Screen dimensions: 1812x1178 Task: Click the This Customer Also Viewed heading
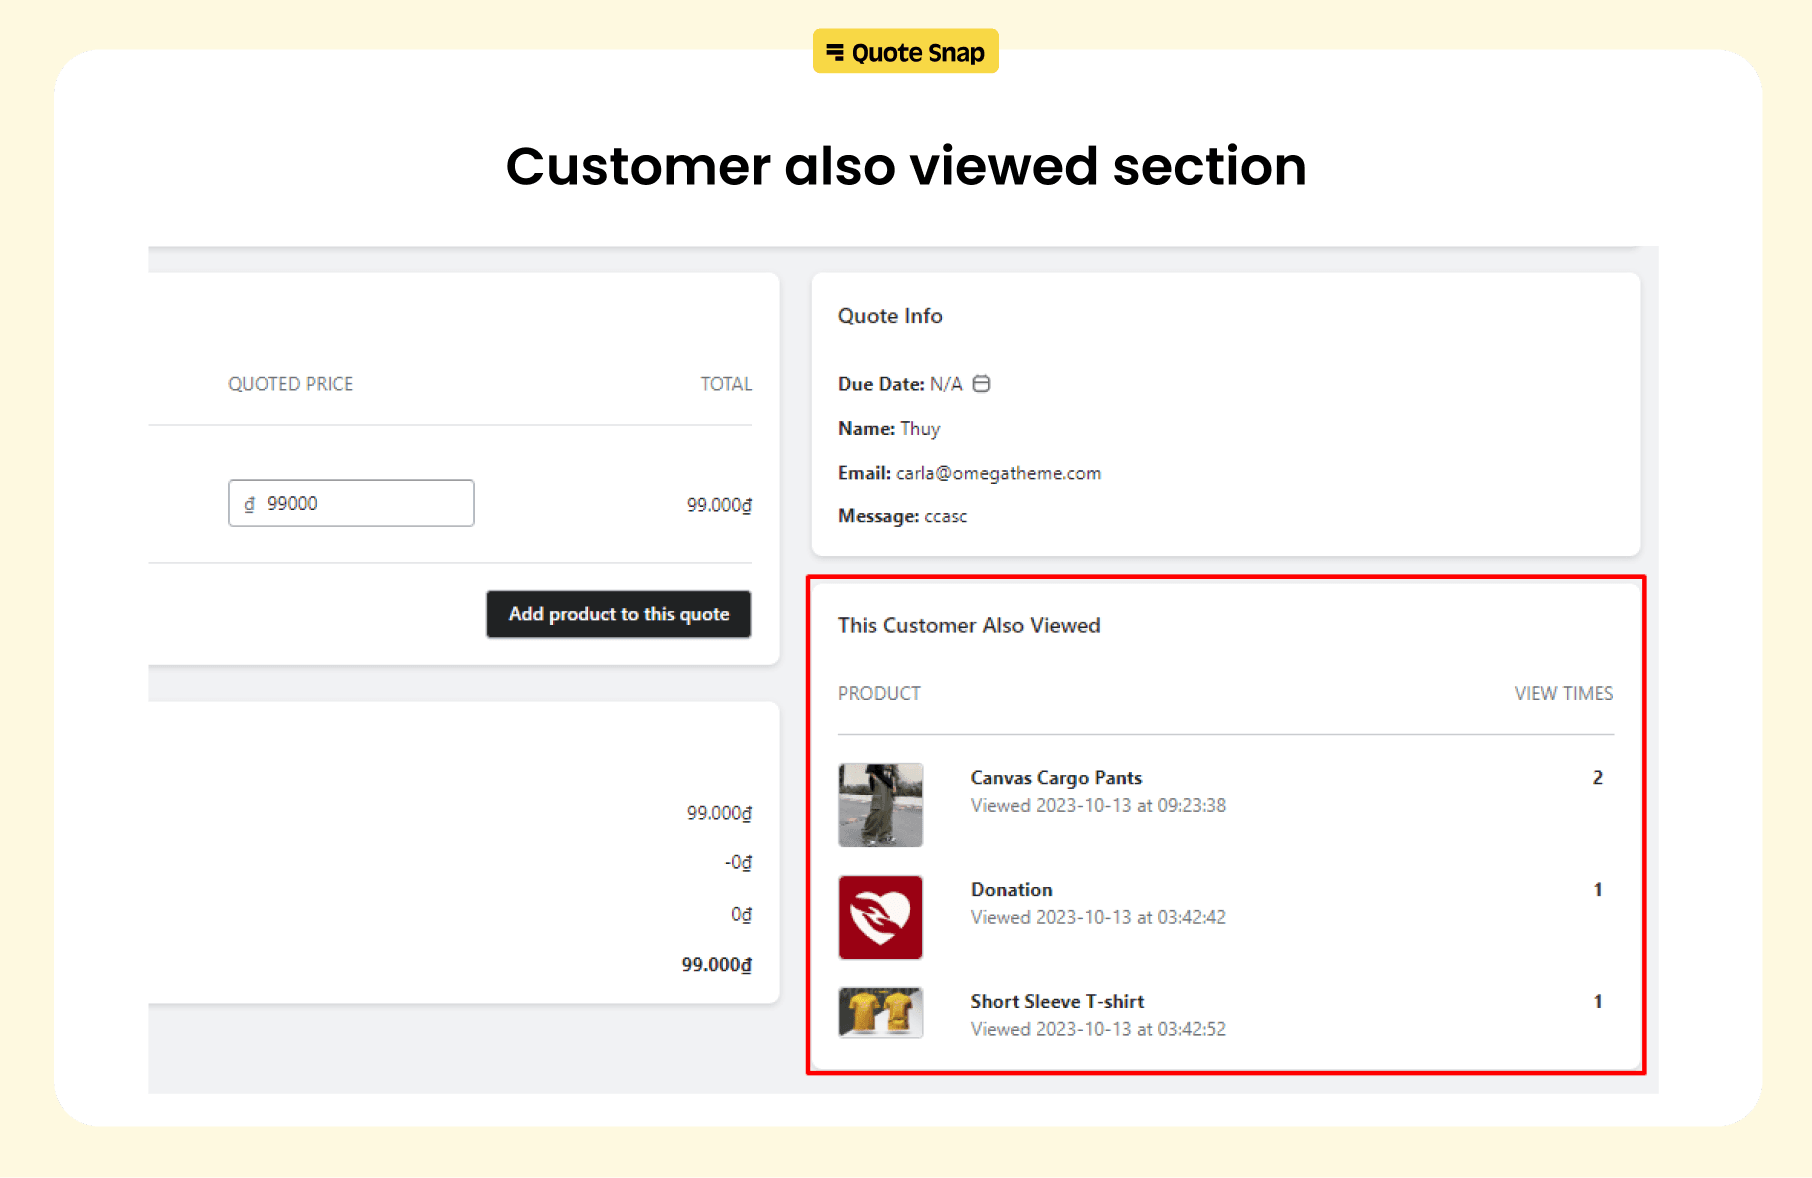(x=969, y=625)
